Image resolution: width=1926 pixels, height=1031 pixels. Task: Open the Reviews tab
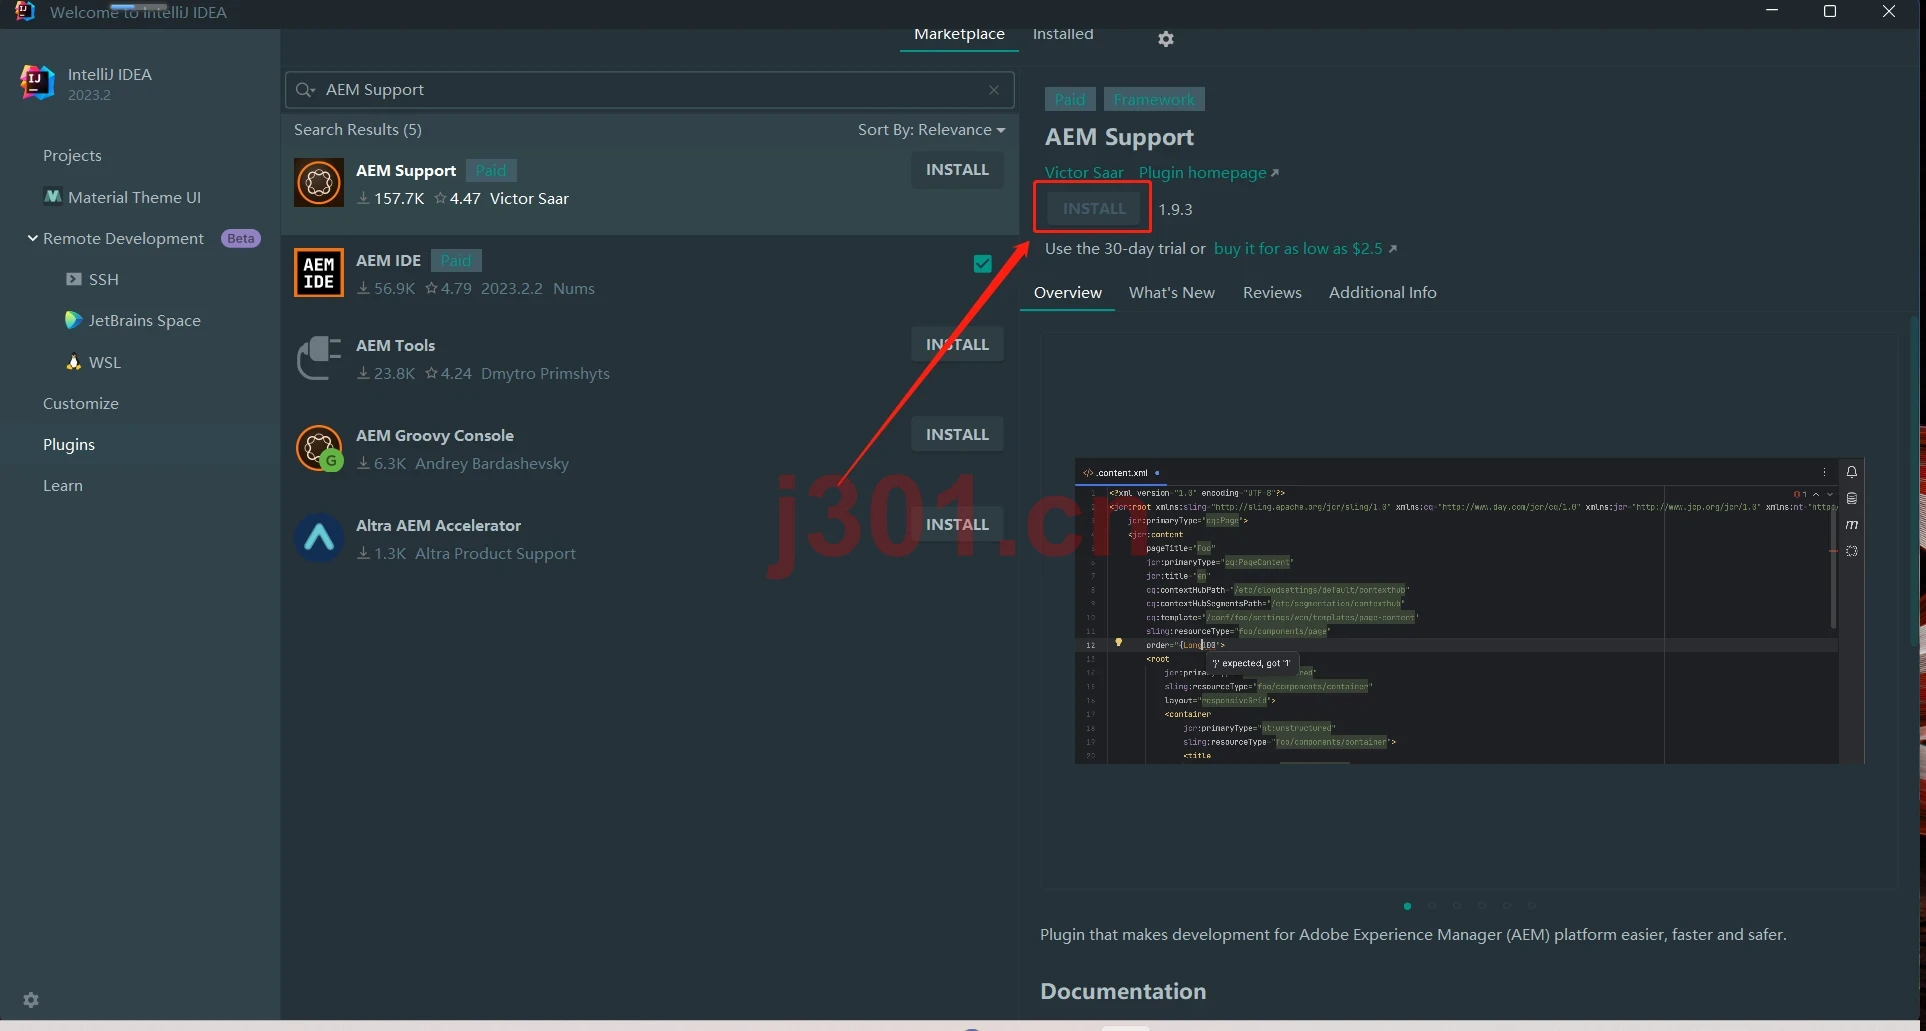[x=1272, y=293]
